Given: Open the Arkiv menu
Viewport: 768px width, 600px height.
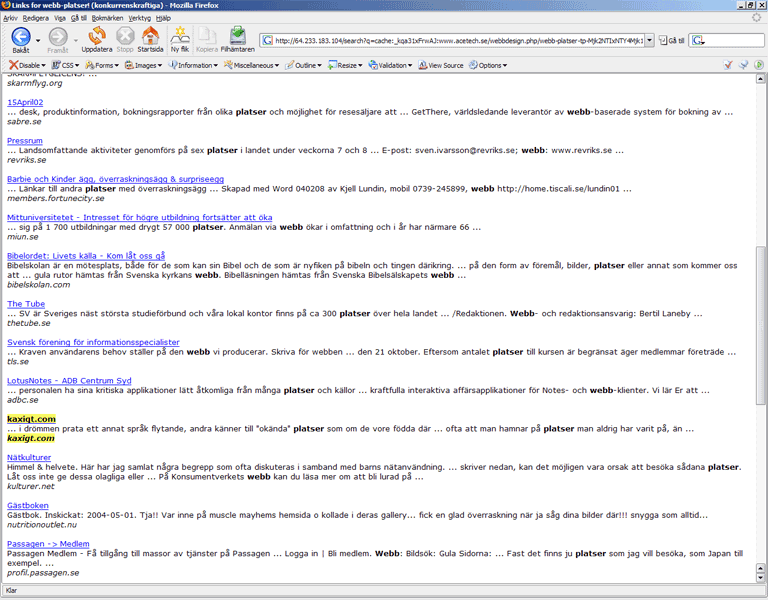Looking at the screenshot, I should coord(10,18).
